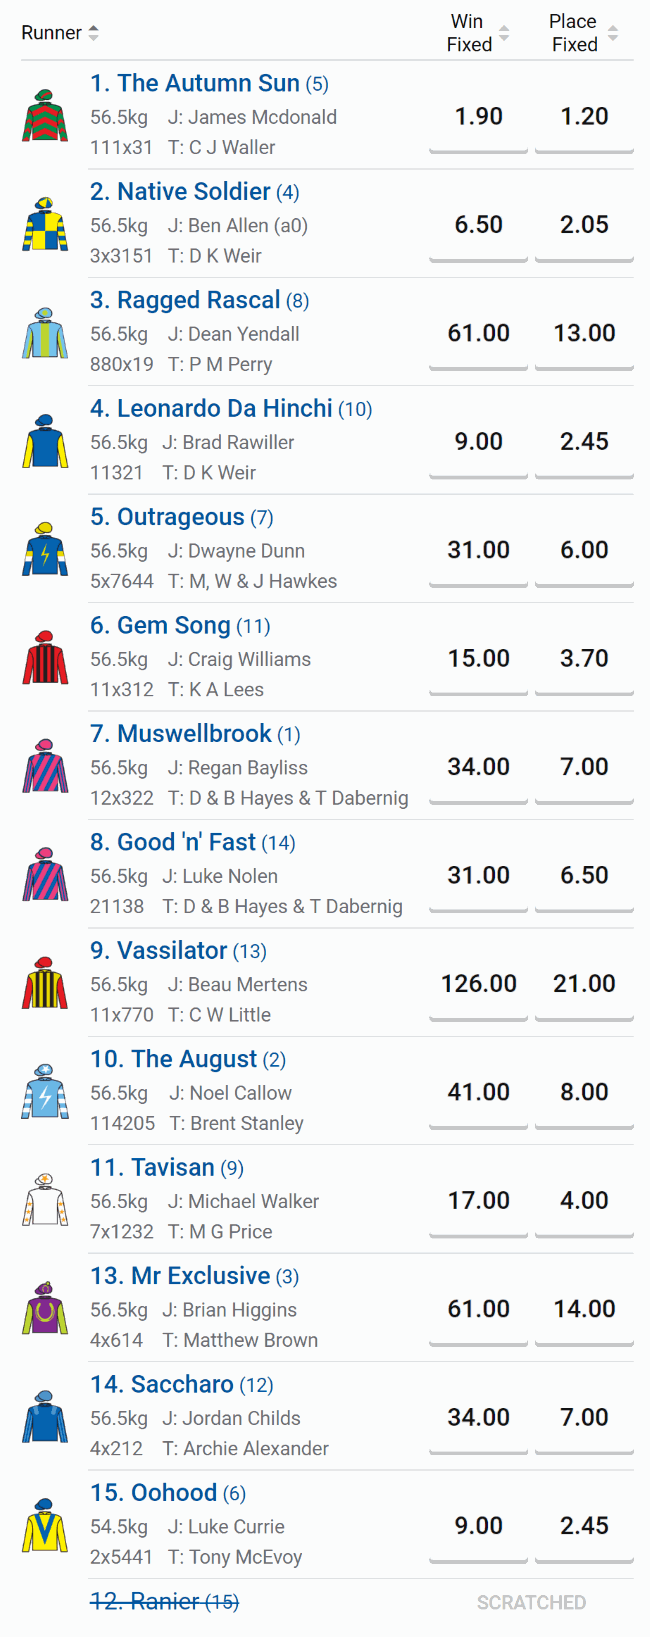
Task: Click Ragged Rascal's jockey silks icon
Action: coord(45,333)
